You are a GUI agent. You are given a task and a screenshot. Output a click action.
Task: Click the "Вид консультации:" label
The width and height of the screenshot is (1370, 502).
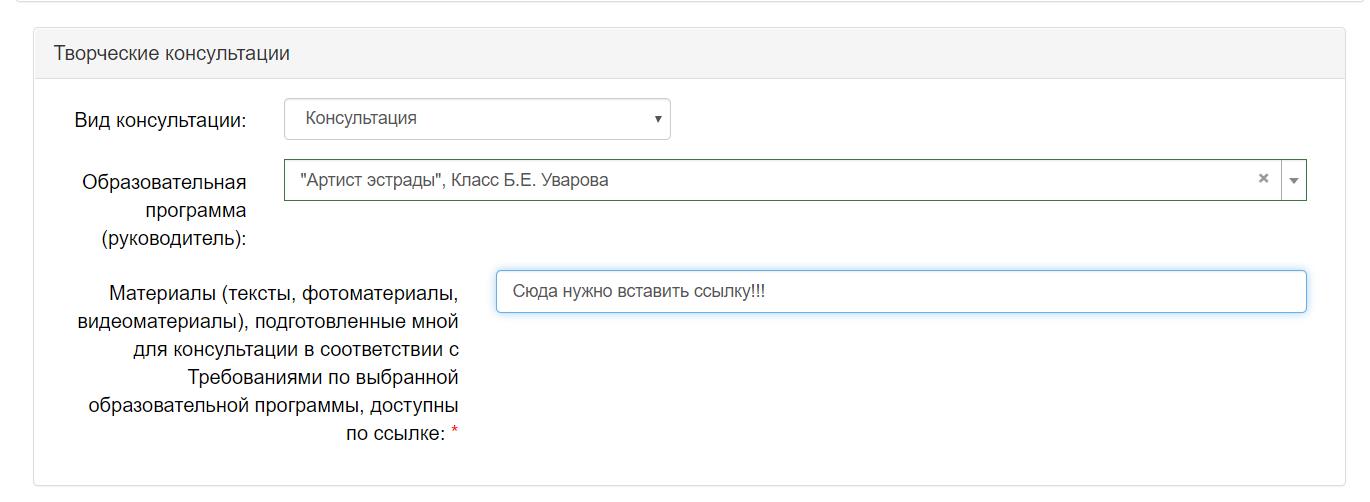(160, 120)
